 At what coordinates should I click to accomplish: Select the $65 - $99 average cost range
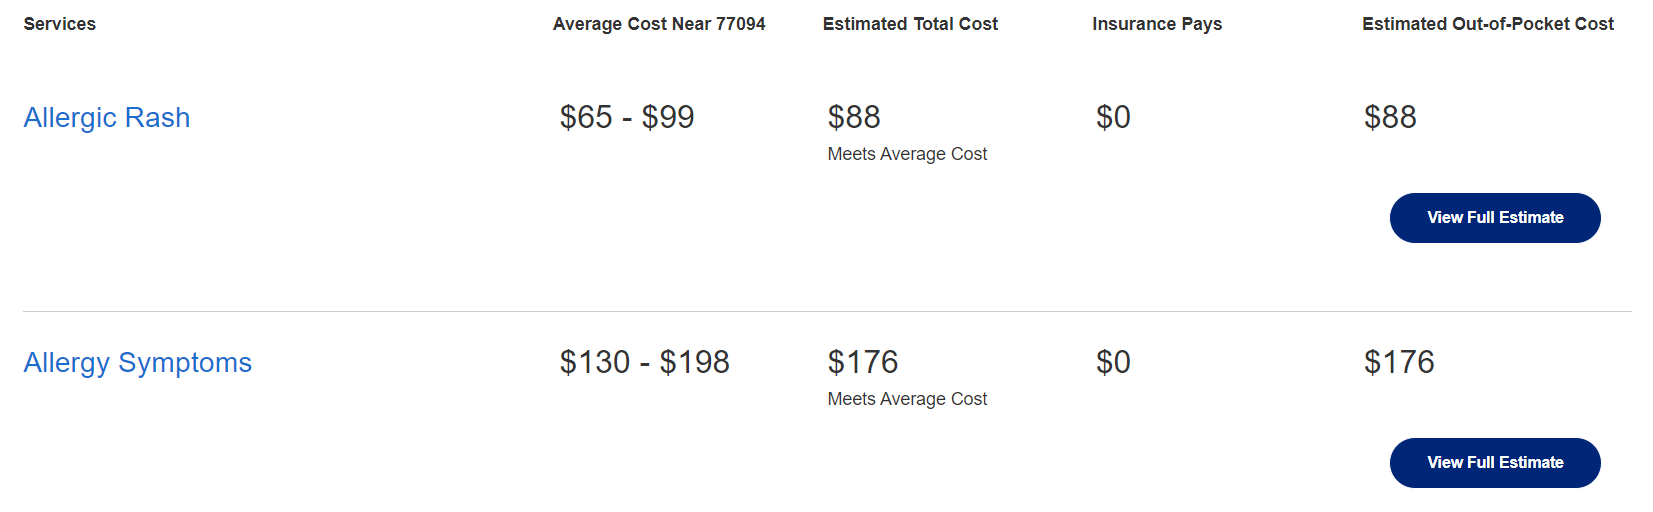point(627,117)
